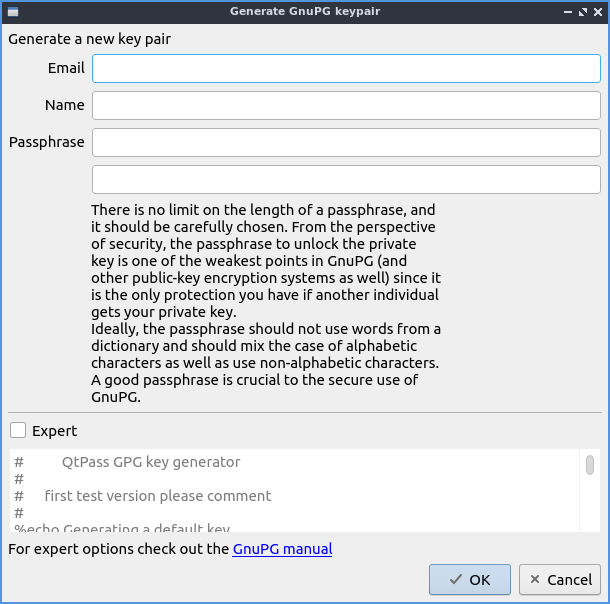The image size is (610, 604).
Task: Enable the Expert checkbox
Action: (x=18, y=431)
